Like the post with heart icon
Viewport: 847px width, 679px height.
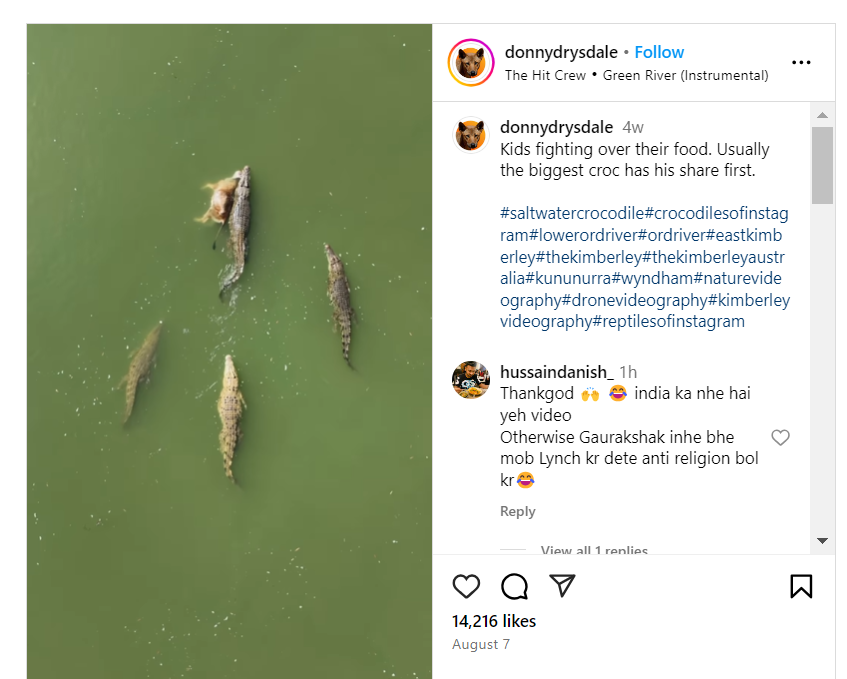[x=466, y=586]
